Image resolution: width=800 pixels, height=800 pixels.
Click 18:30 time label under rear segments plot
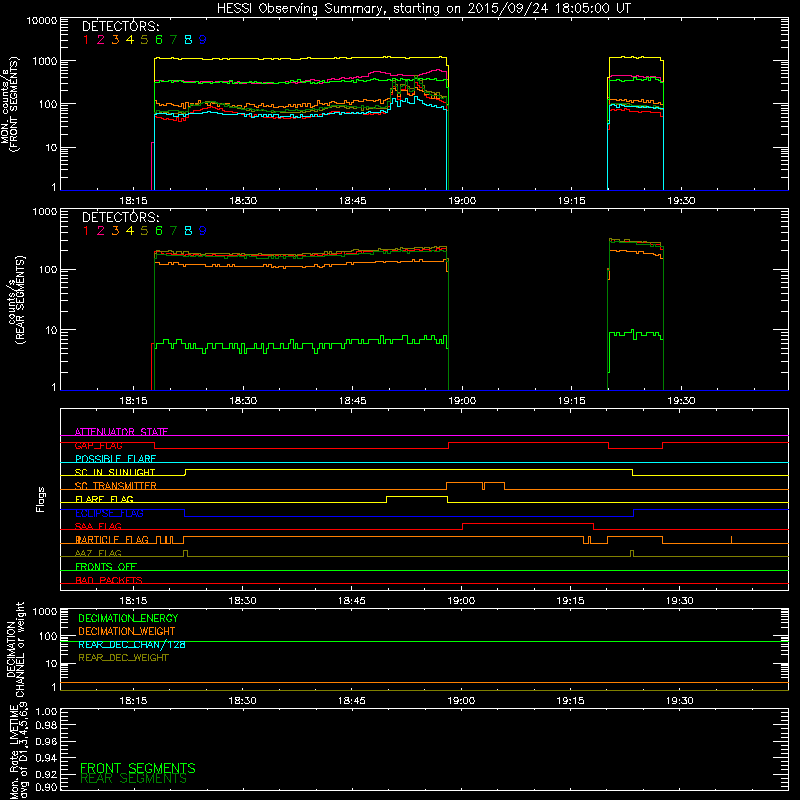(243, 401)
